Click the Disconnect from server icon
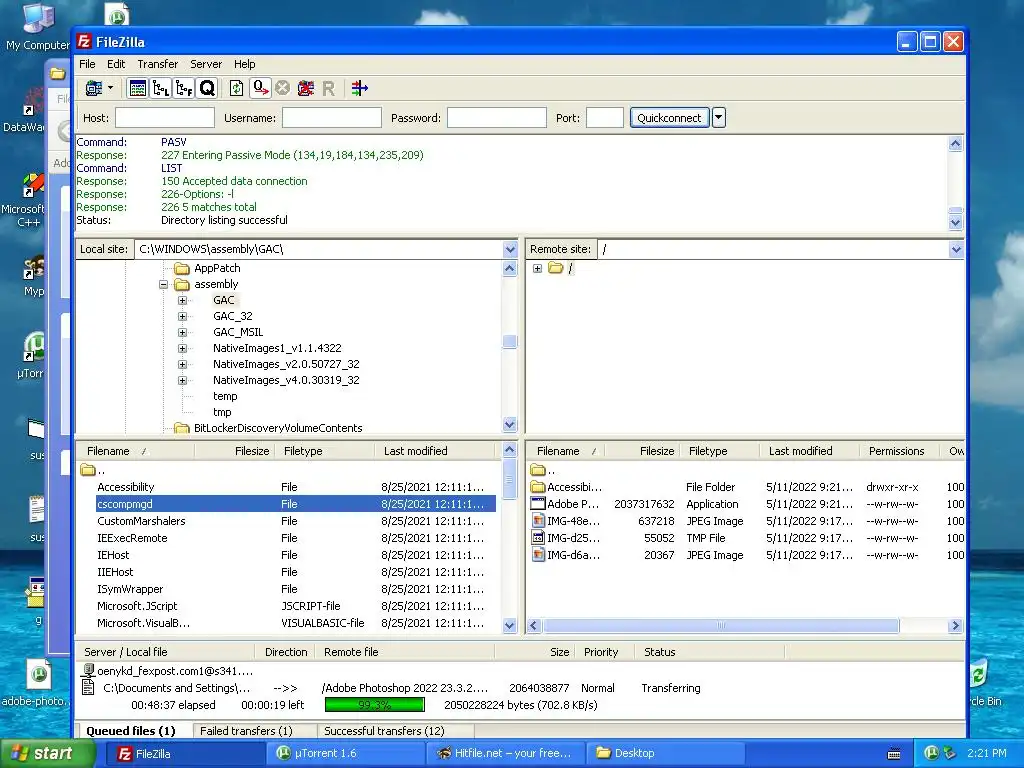Viewport: 1024px width, 768px height. (x=306, y=88)
